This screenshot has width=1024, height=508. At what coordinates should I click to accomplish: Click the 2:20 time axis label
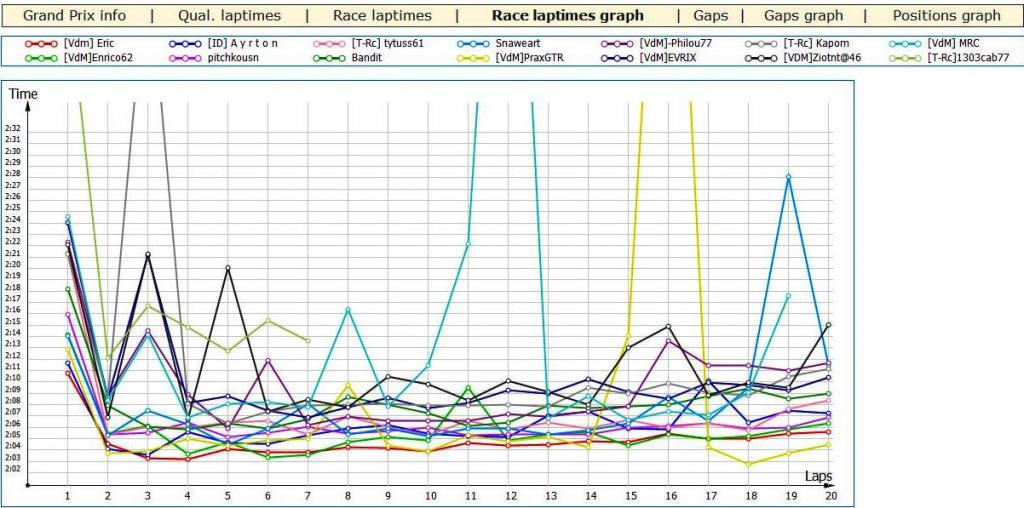pos(14,264)
